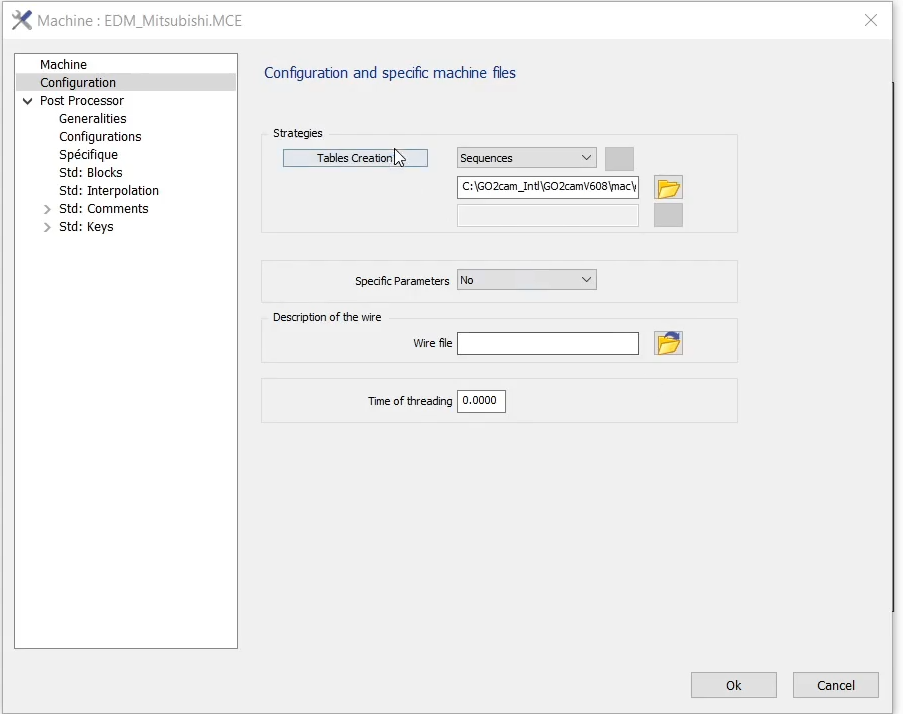Select Std: Interpolation in the tree
The height and width of the screenshot is (714, 903).
coord(108,191)
